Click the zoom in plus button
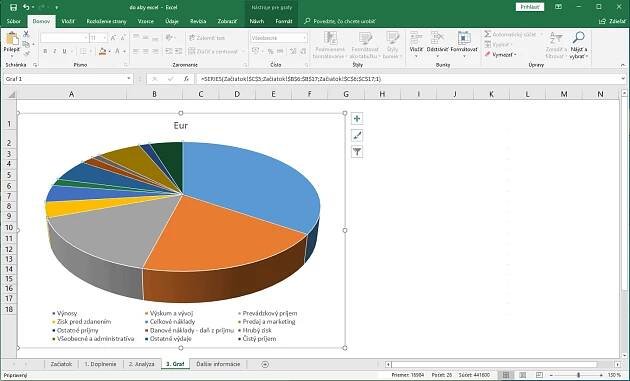This screenshot has height=381, width=630. pos(601,375)
